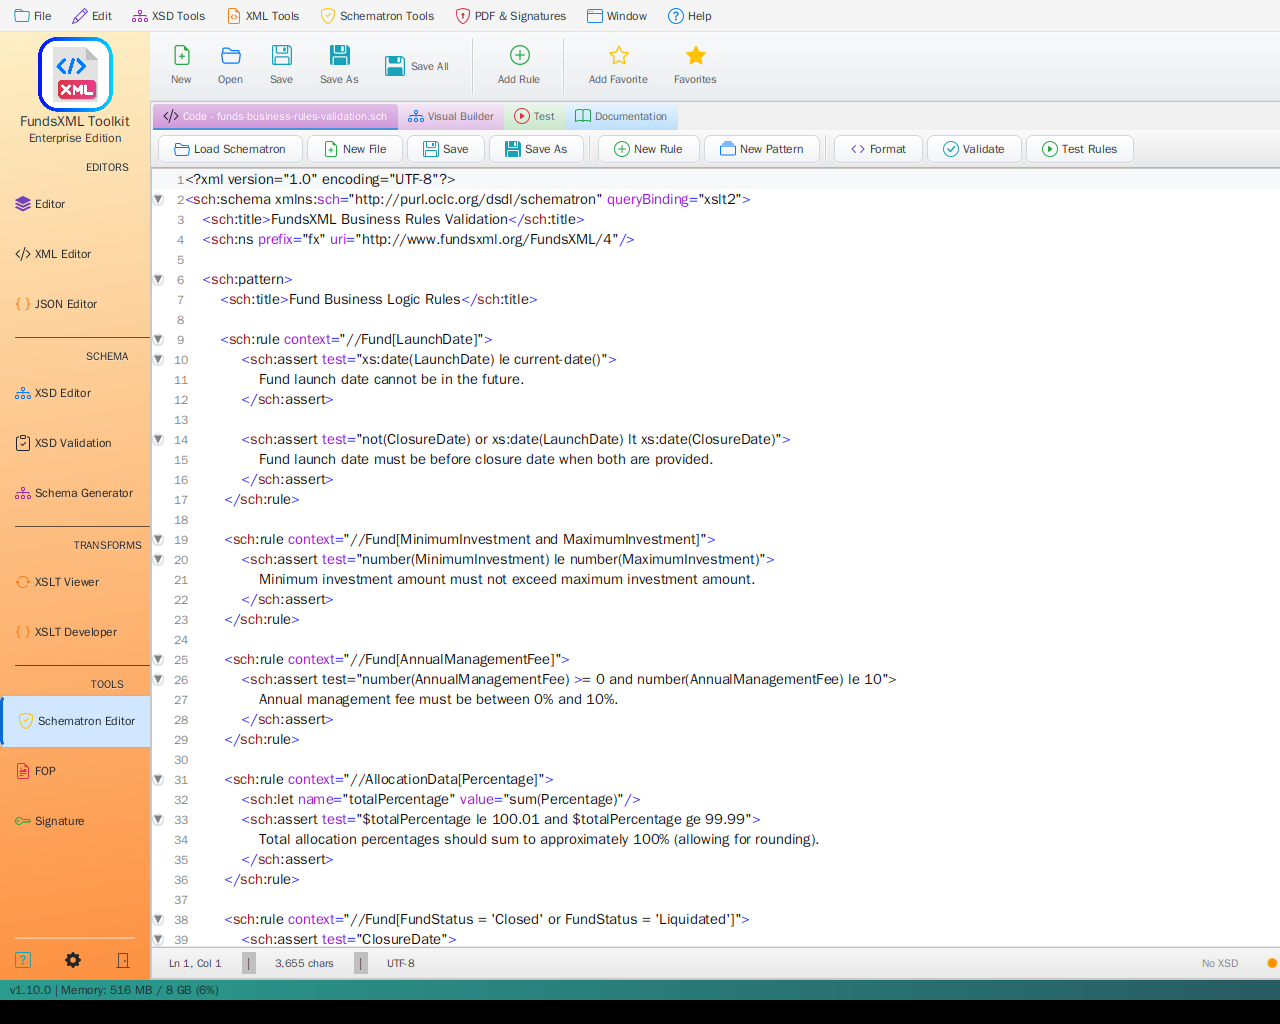Click the New Rule button

click(649, 149)
